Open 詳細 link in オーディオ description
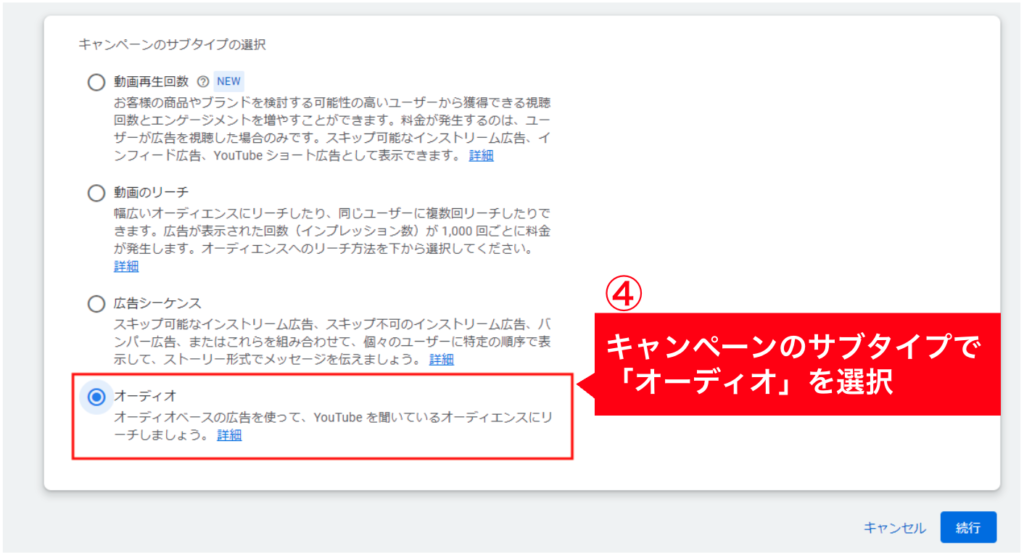This screenshot has width=1024, height=557. coord(229,436)
